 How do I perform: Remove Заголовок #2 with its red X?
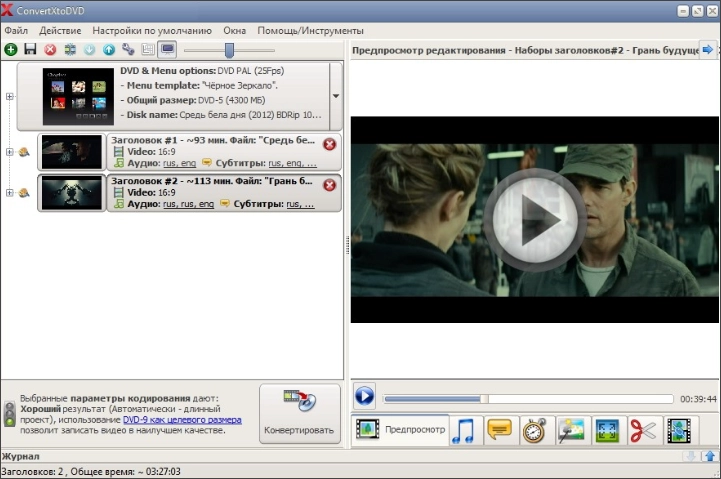pos(330,185)
